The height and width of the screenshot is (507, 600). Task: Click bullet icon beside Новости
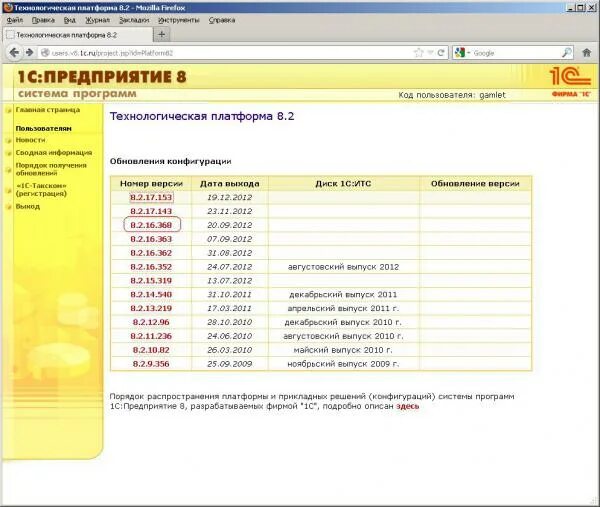8,141
